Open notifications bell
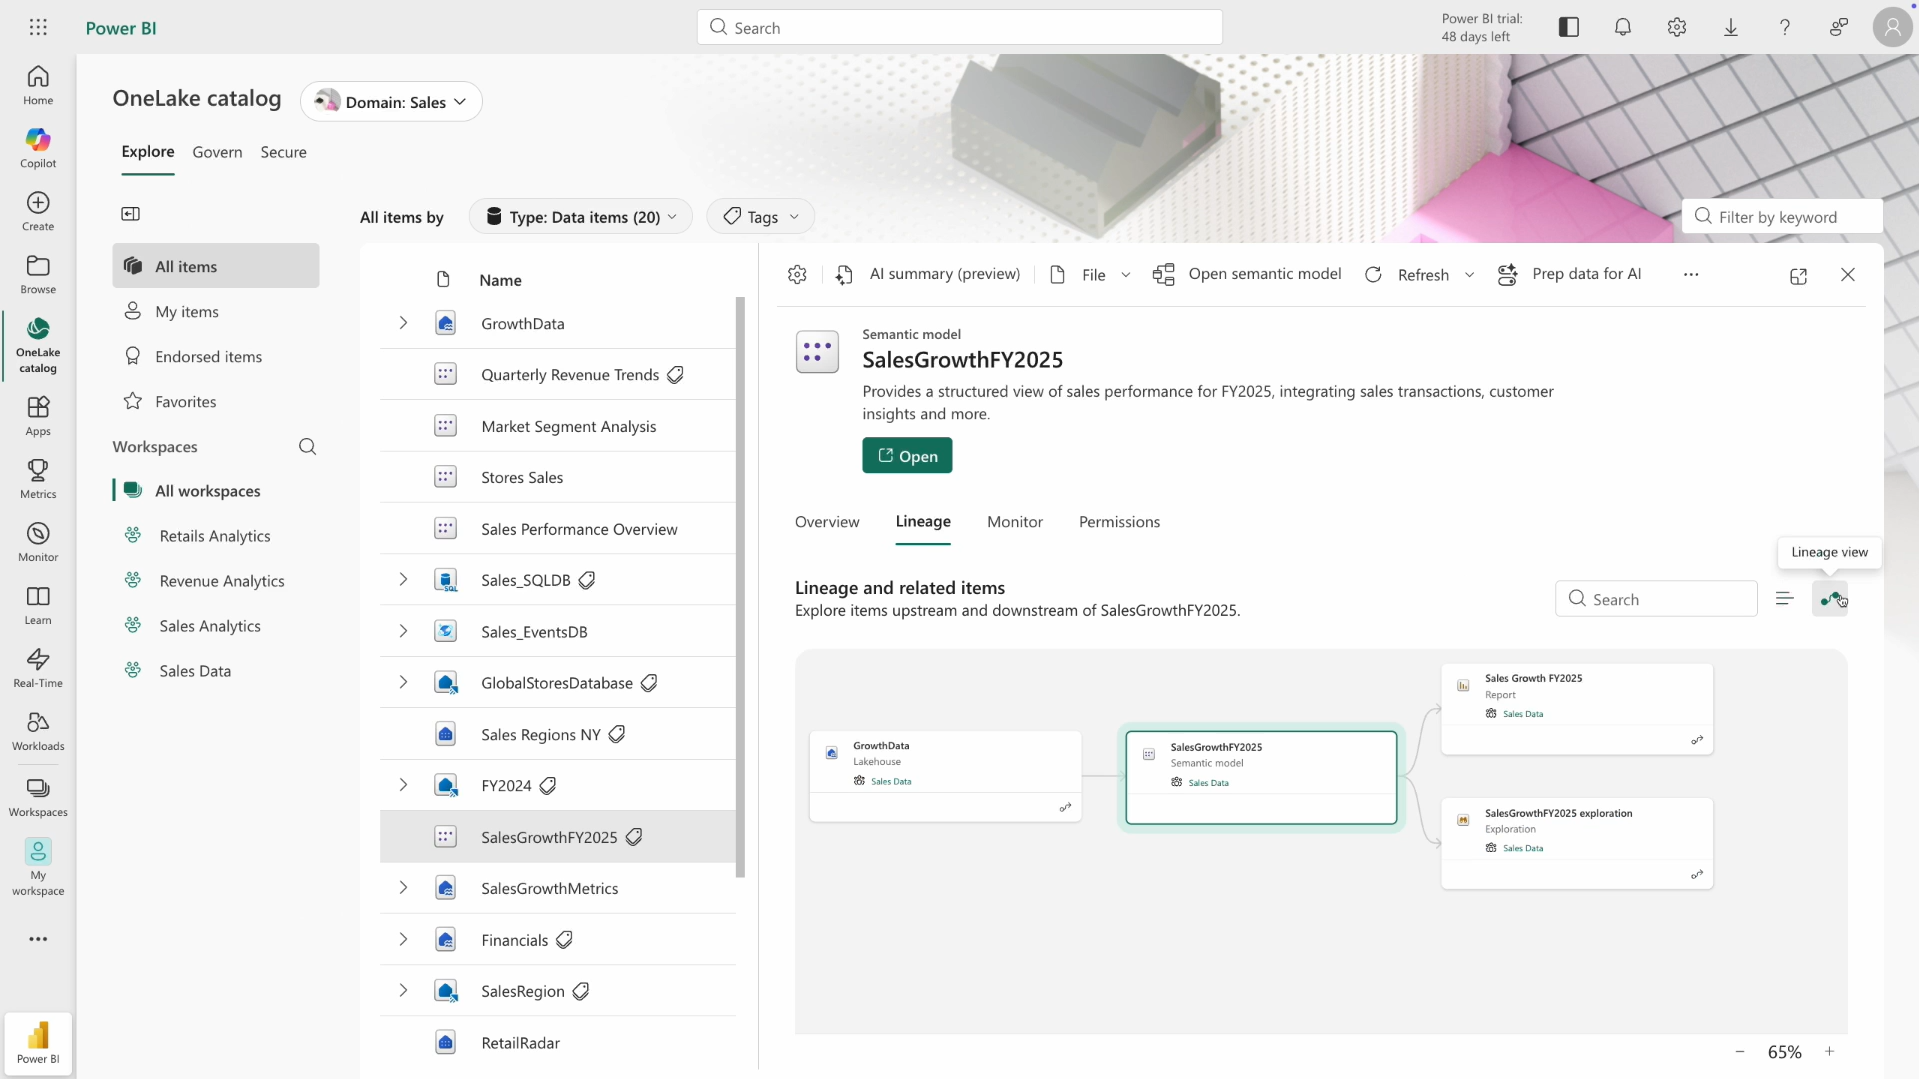 coord(1622,27)
